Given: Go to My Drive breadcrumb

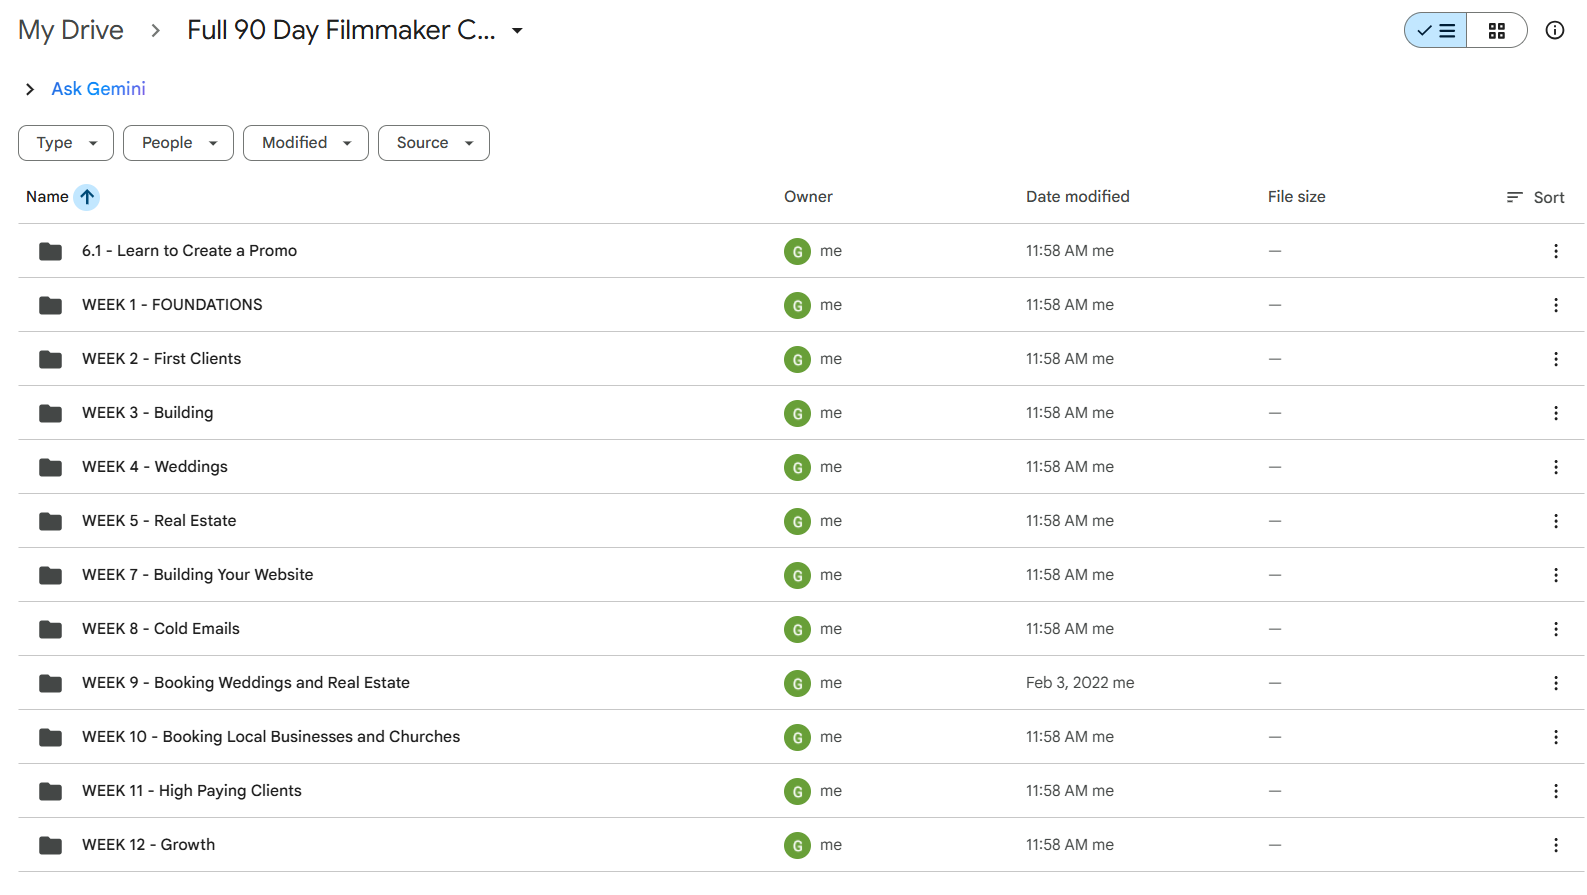Looking at the screenshot, I should pyautogui.click(x=71, y=30).
